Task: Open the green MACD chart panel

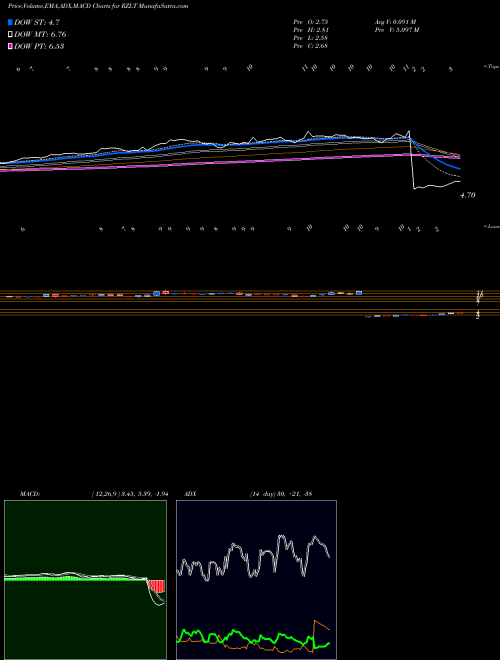Action: [x=85, y=580]
